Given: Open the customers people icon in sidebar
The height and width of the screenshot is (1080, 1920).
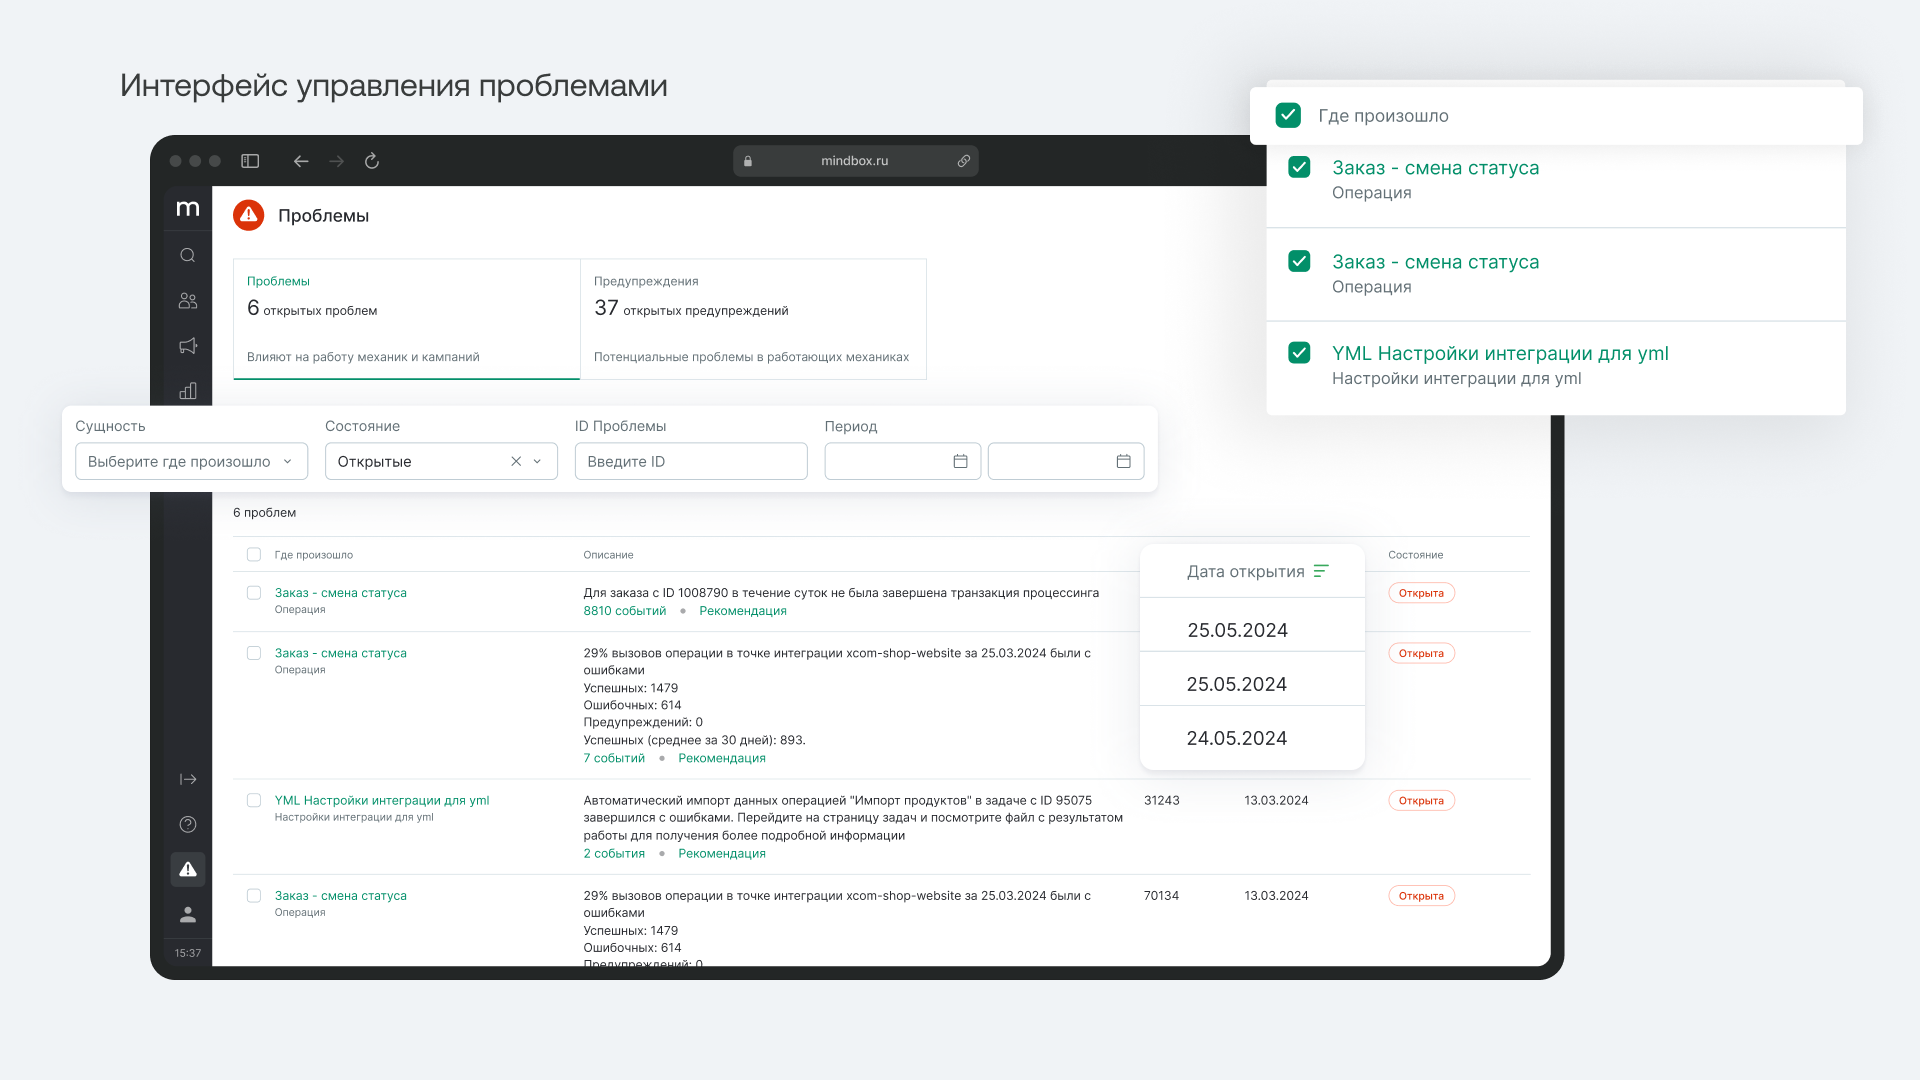Looking at the screenshot, I should pyautogui.click(x=187, y=300).
